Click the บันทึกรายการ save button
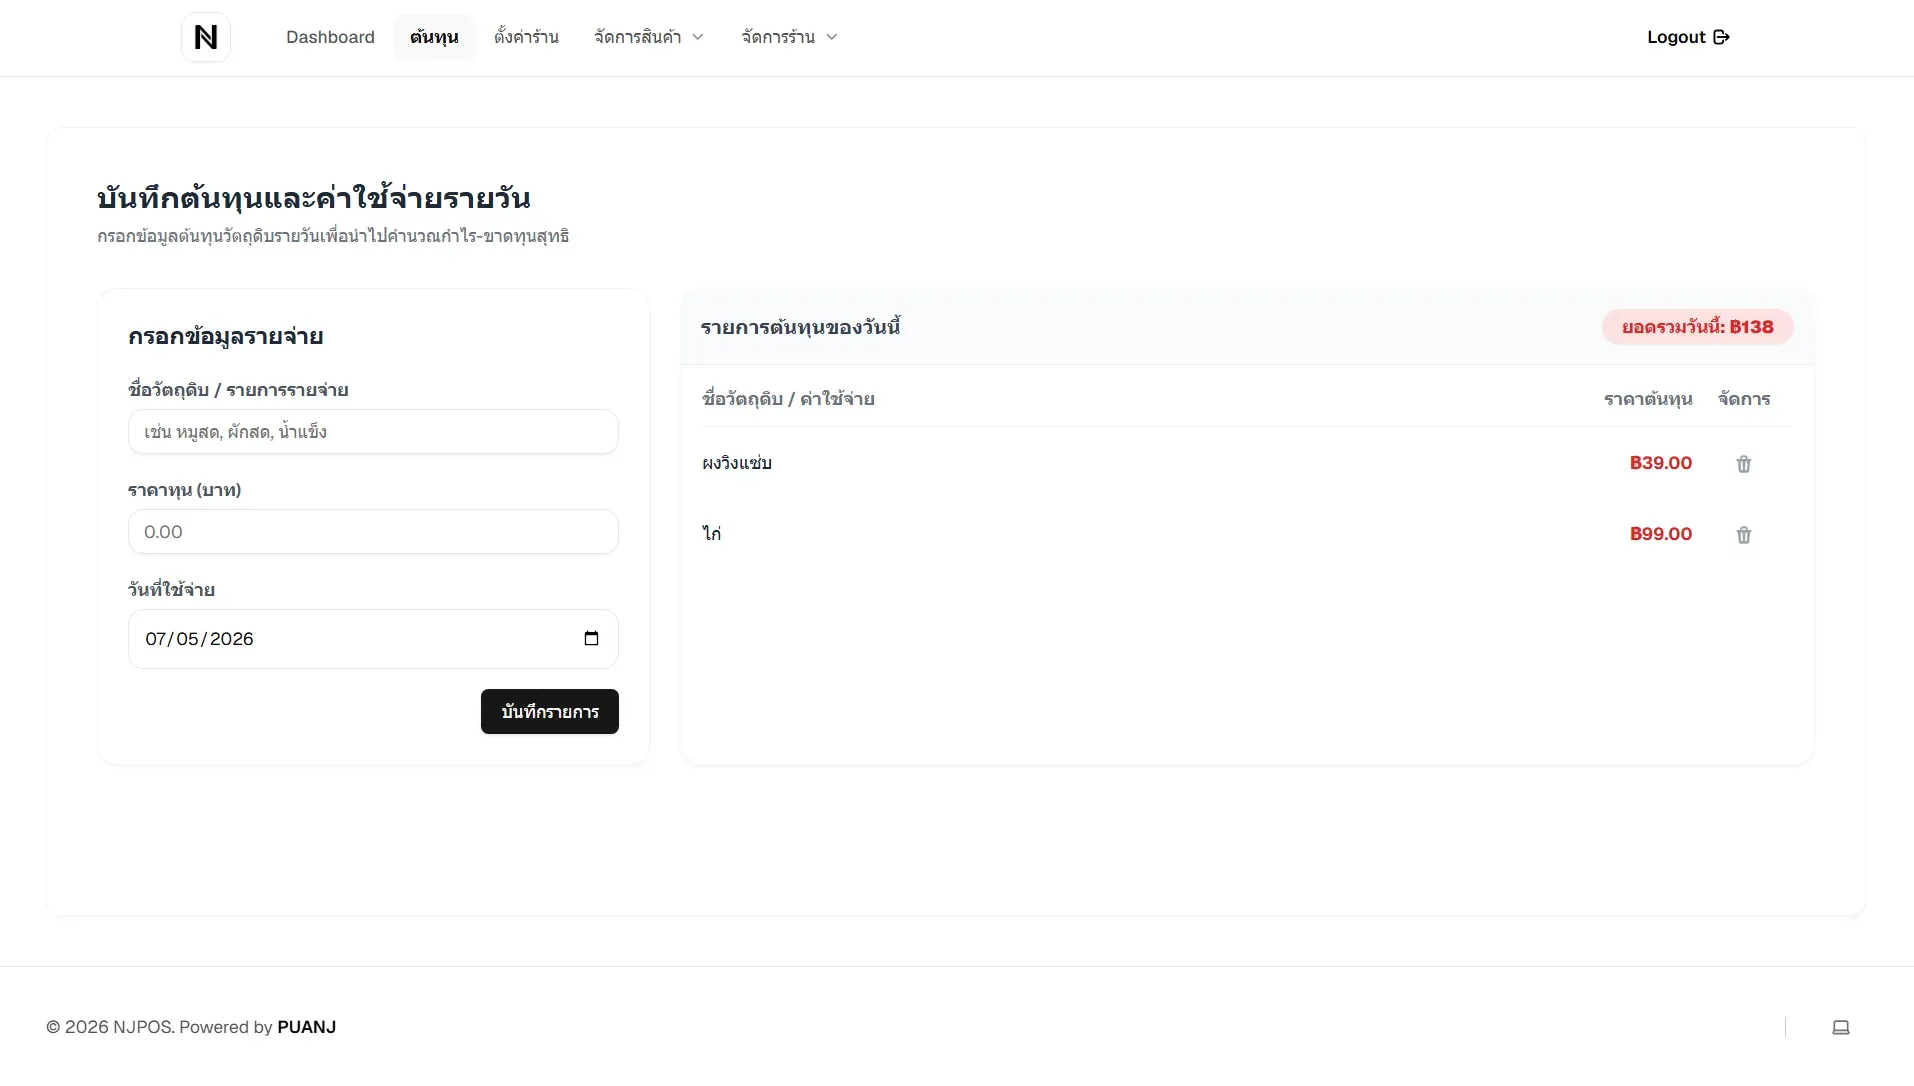The image size is (1914, 1086). pyautogui.click(x=550, y=711)
